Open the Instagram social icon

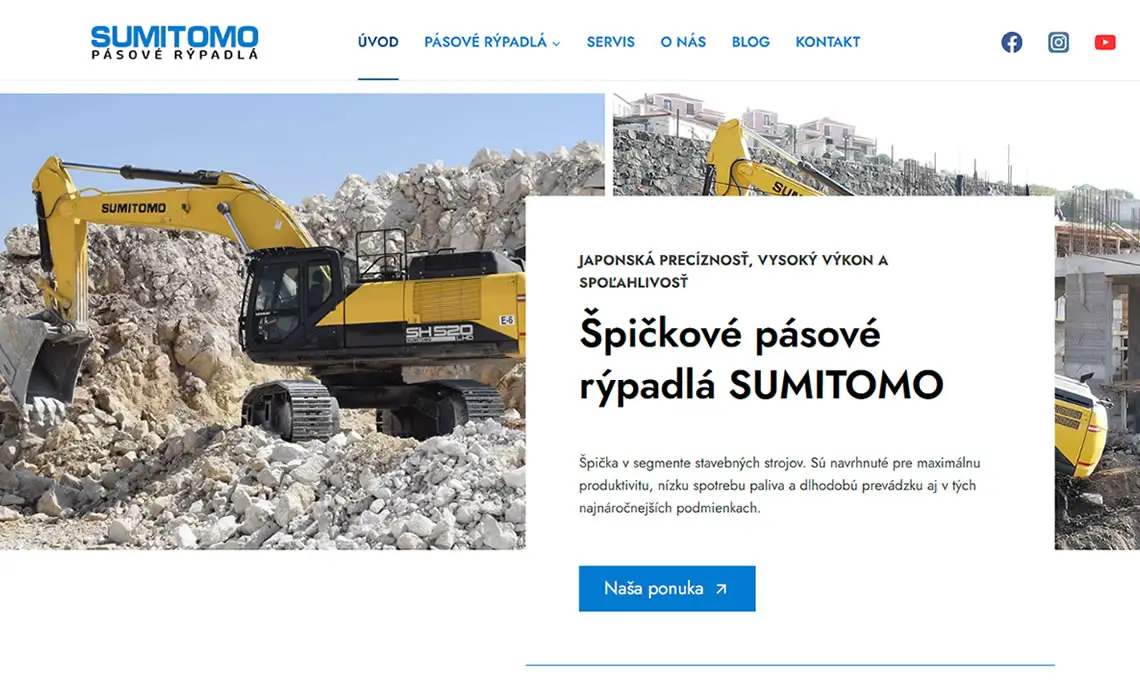1058,42
